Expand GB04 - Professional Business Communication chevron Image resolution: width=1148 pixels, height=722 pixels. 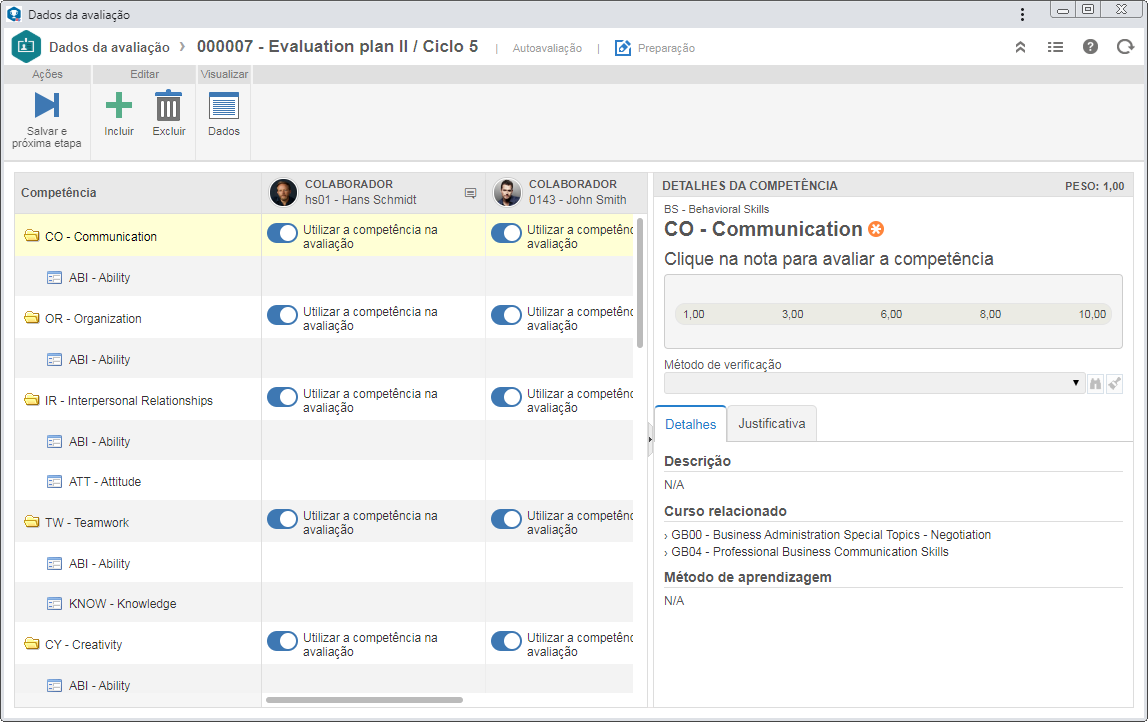coord(666,553)
